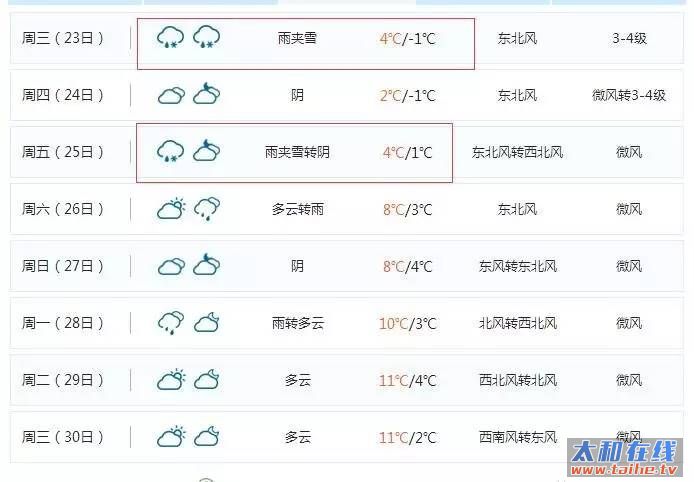Click the daytime sleet icon for Wednesday 23日
Viewport: 694px width, 482px height.
(x=171, y=37)
